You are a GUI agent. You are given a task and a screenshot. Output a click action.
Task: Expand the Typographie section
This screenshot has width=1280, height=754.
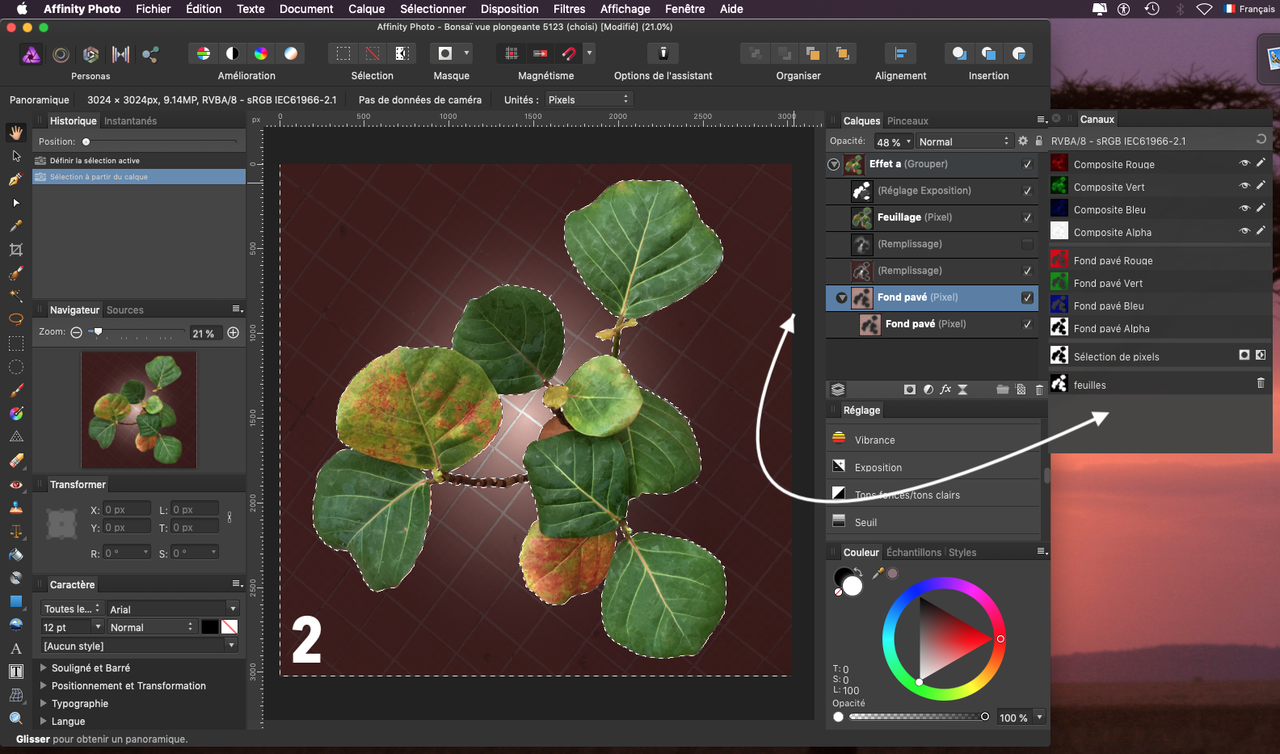(x=43, y=704)
